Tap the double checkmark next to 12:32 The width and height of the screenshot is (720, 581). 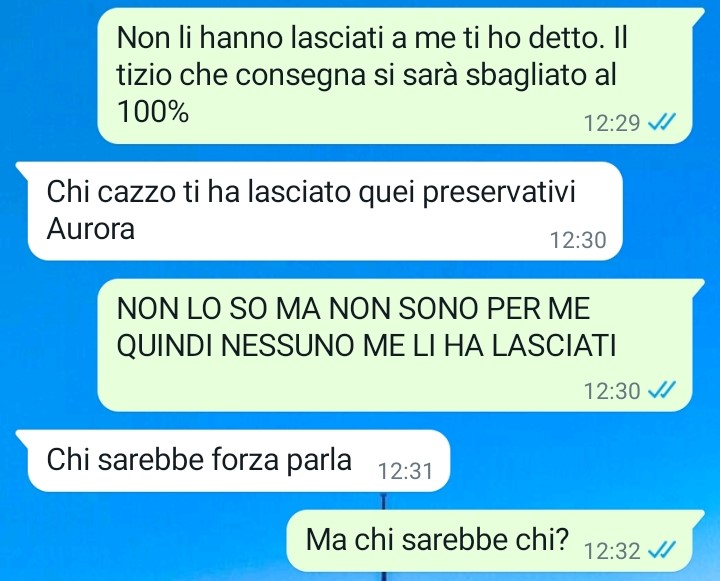[661, 550]
